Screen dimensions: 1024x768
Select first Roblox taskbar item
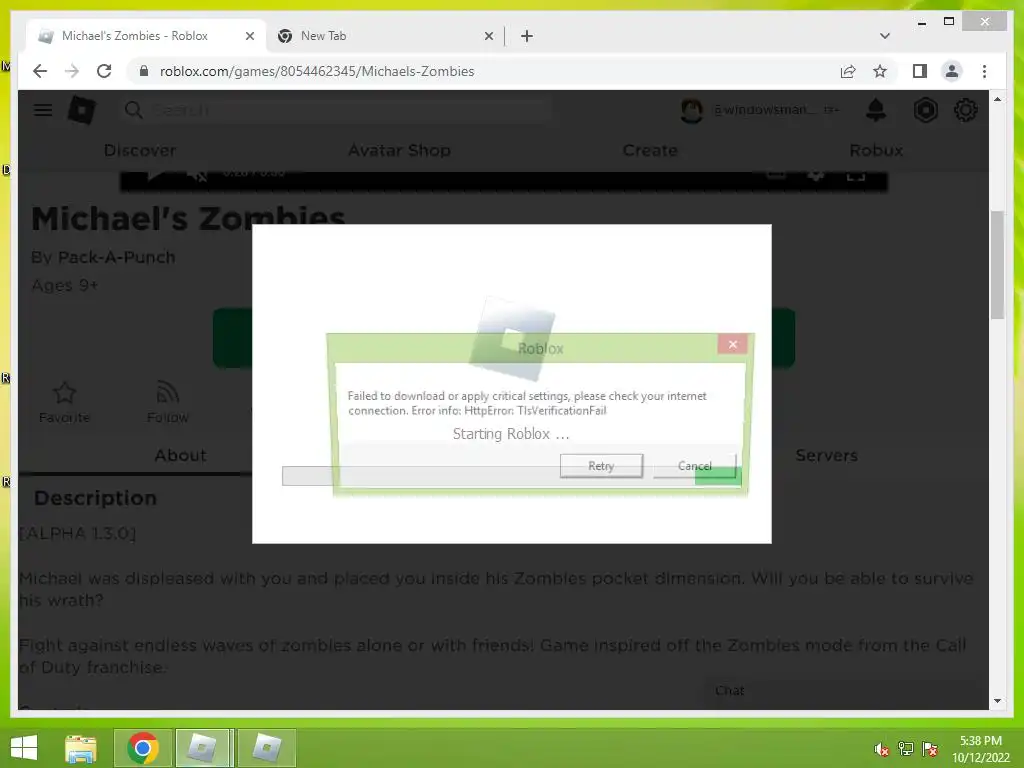point(203,748)
